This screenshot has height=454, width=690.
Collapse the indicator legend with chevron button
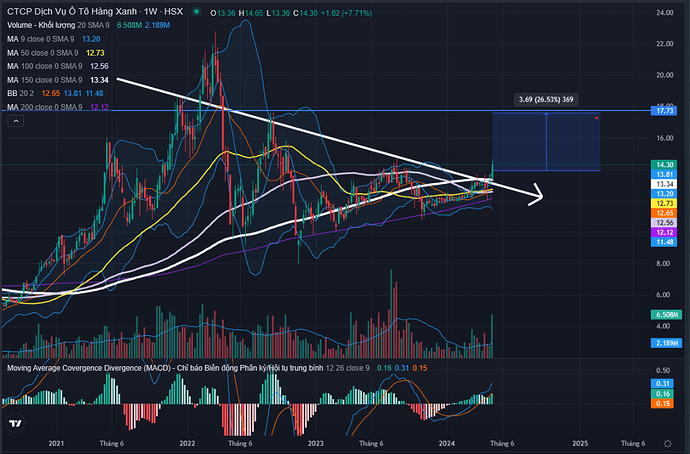click(16, 121)
